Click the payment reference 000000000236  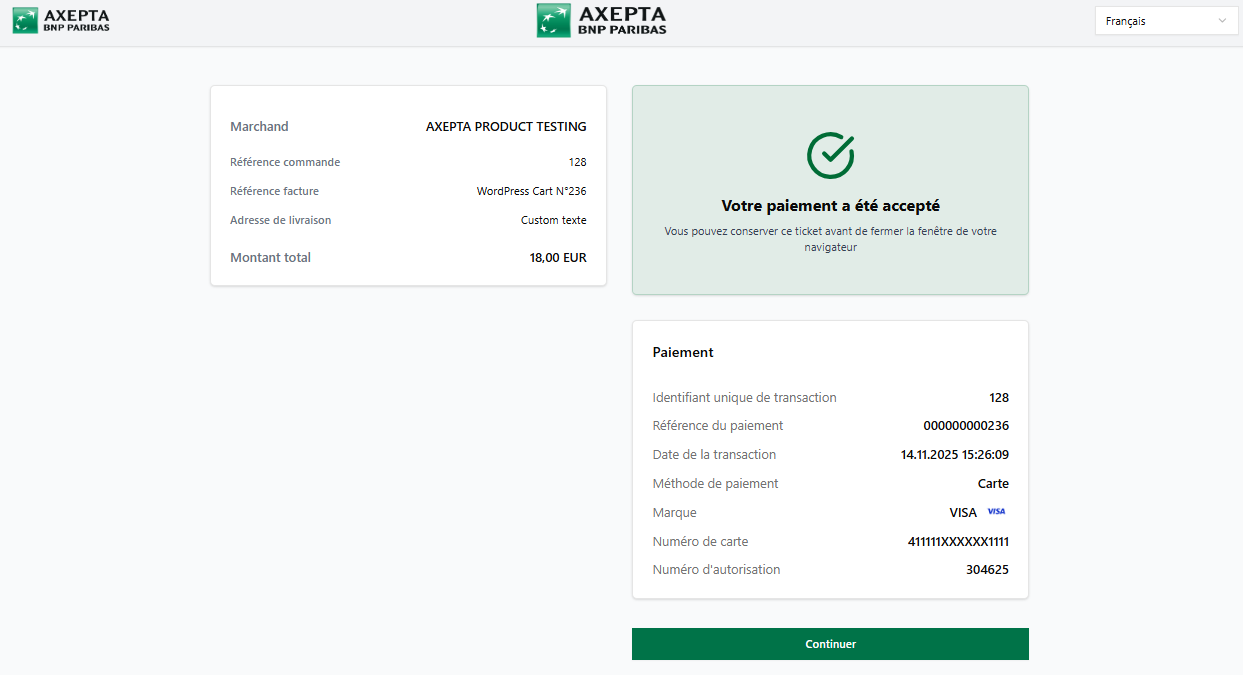click(965, 426)
